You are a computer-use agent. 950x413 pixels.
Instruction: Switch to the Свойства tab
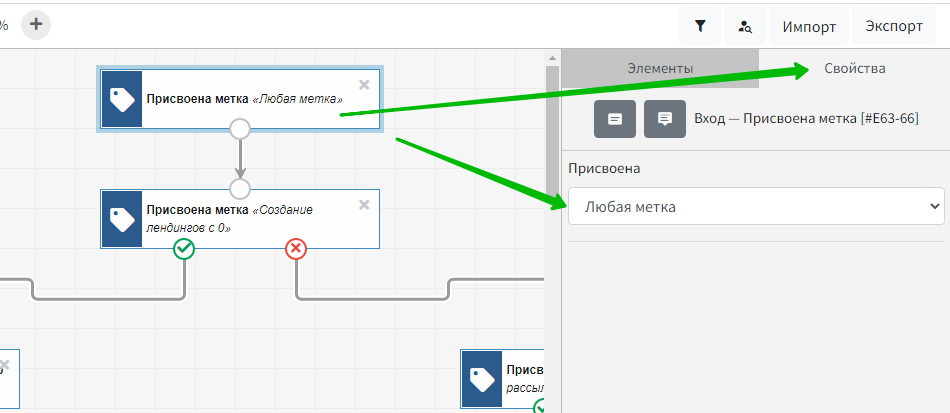pos(854,68)
